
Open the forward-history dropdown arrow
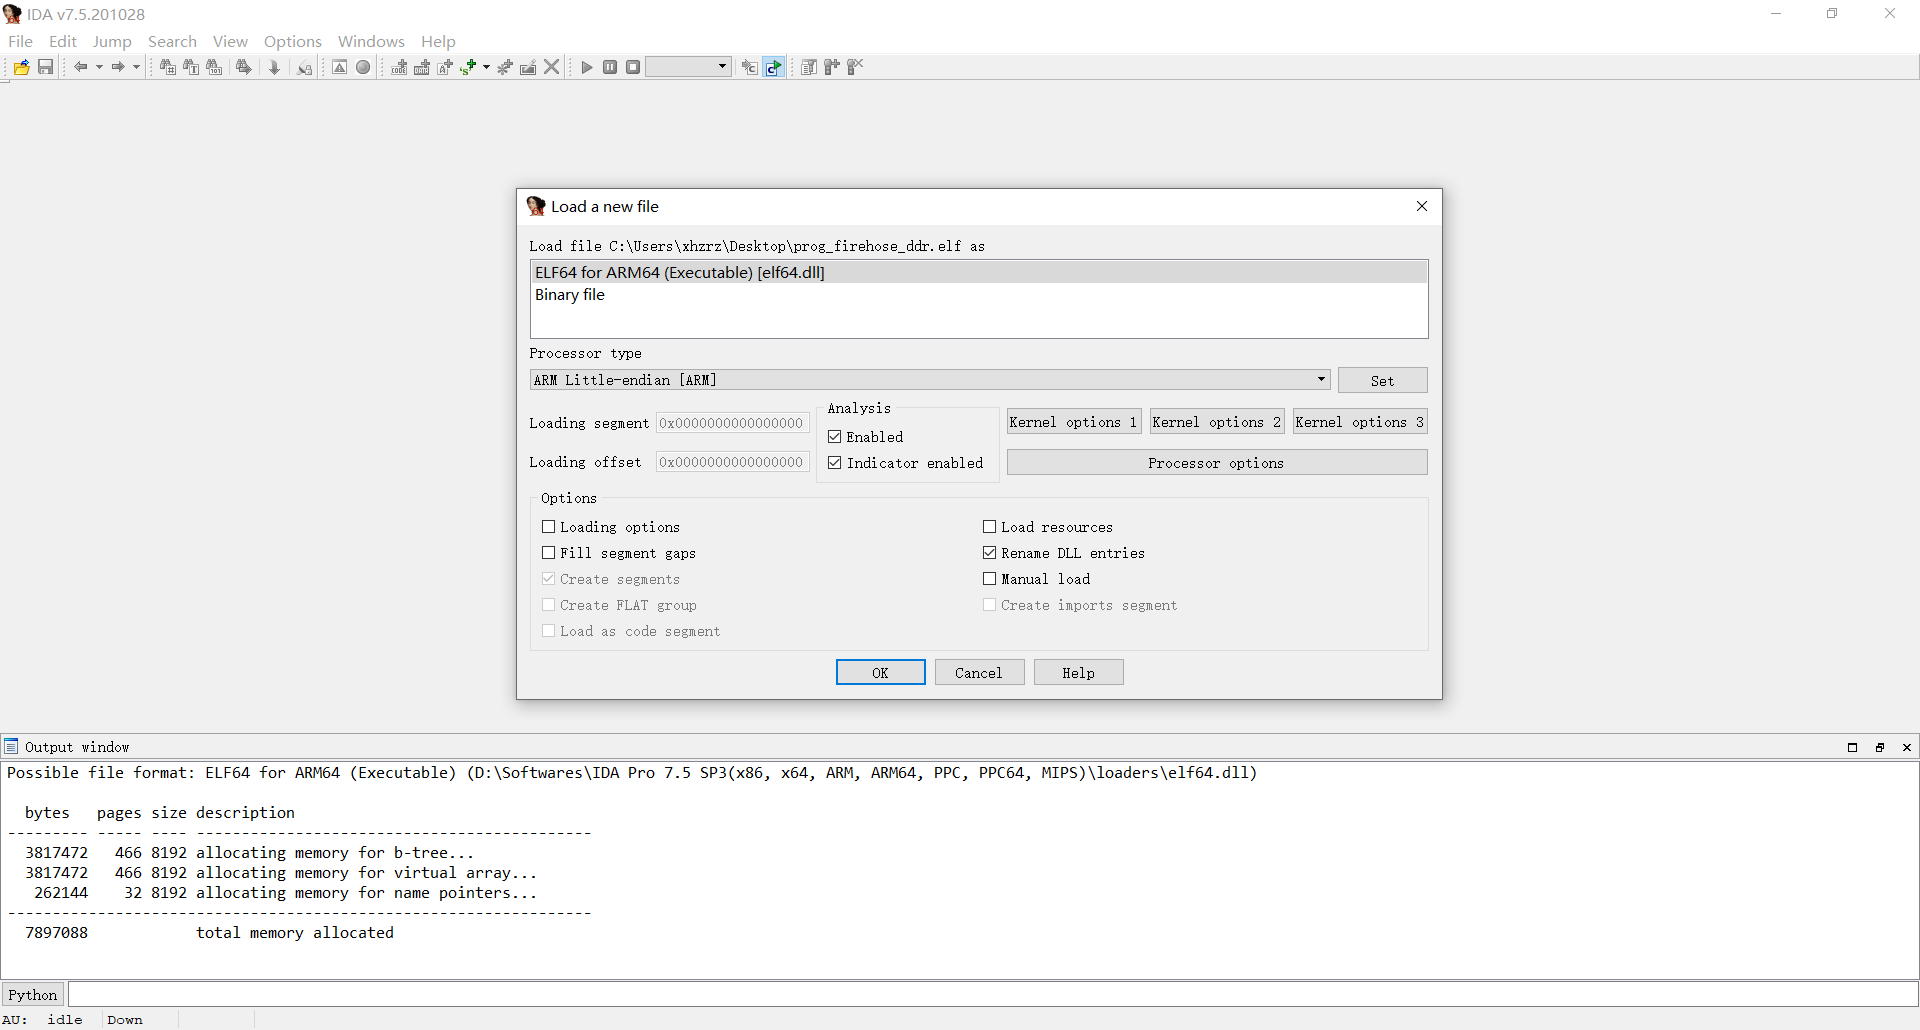point(136,67)
